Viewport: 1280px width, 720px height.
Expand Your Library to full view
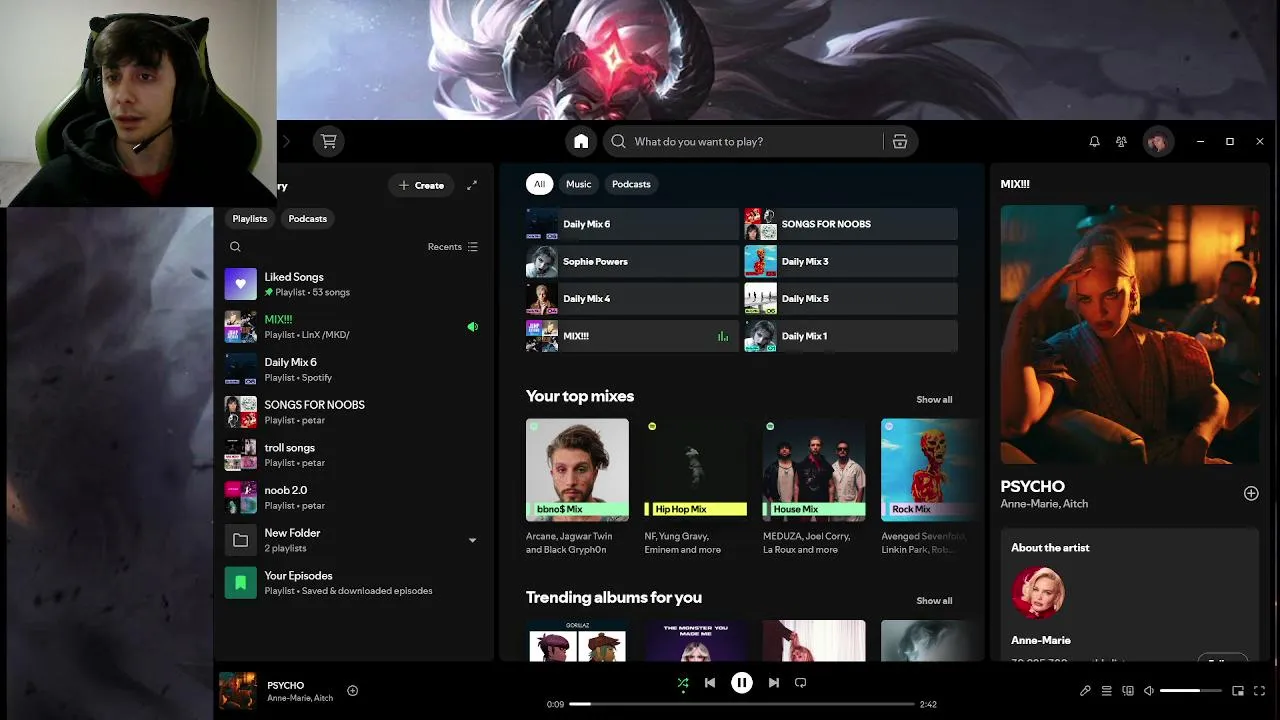pos(472,185)
